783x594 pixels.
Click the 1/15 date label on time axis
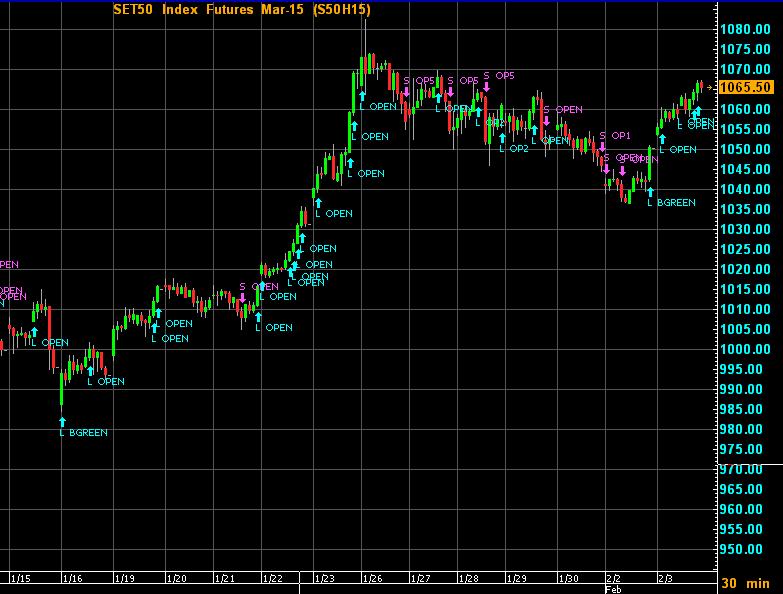[x=20, y=578]
